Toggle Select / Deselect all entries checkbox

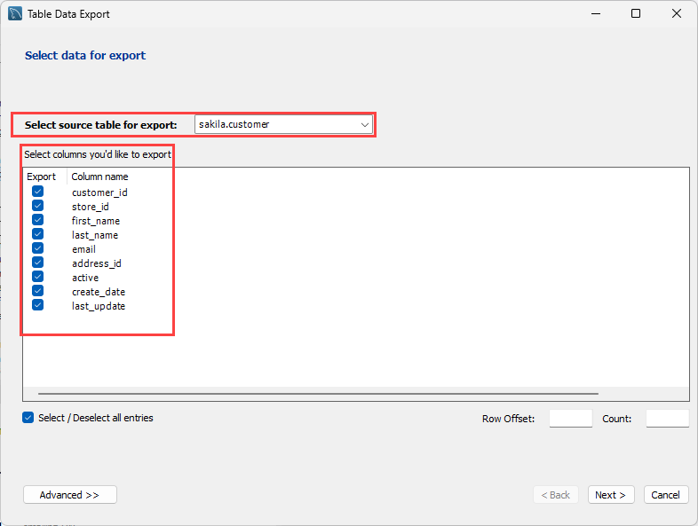point(29,418)
